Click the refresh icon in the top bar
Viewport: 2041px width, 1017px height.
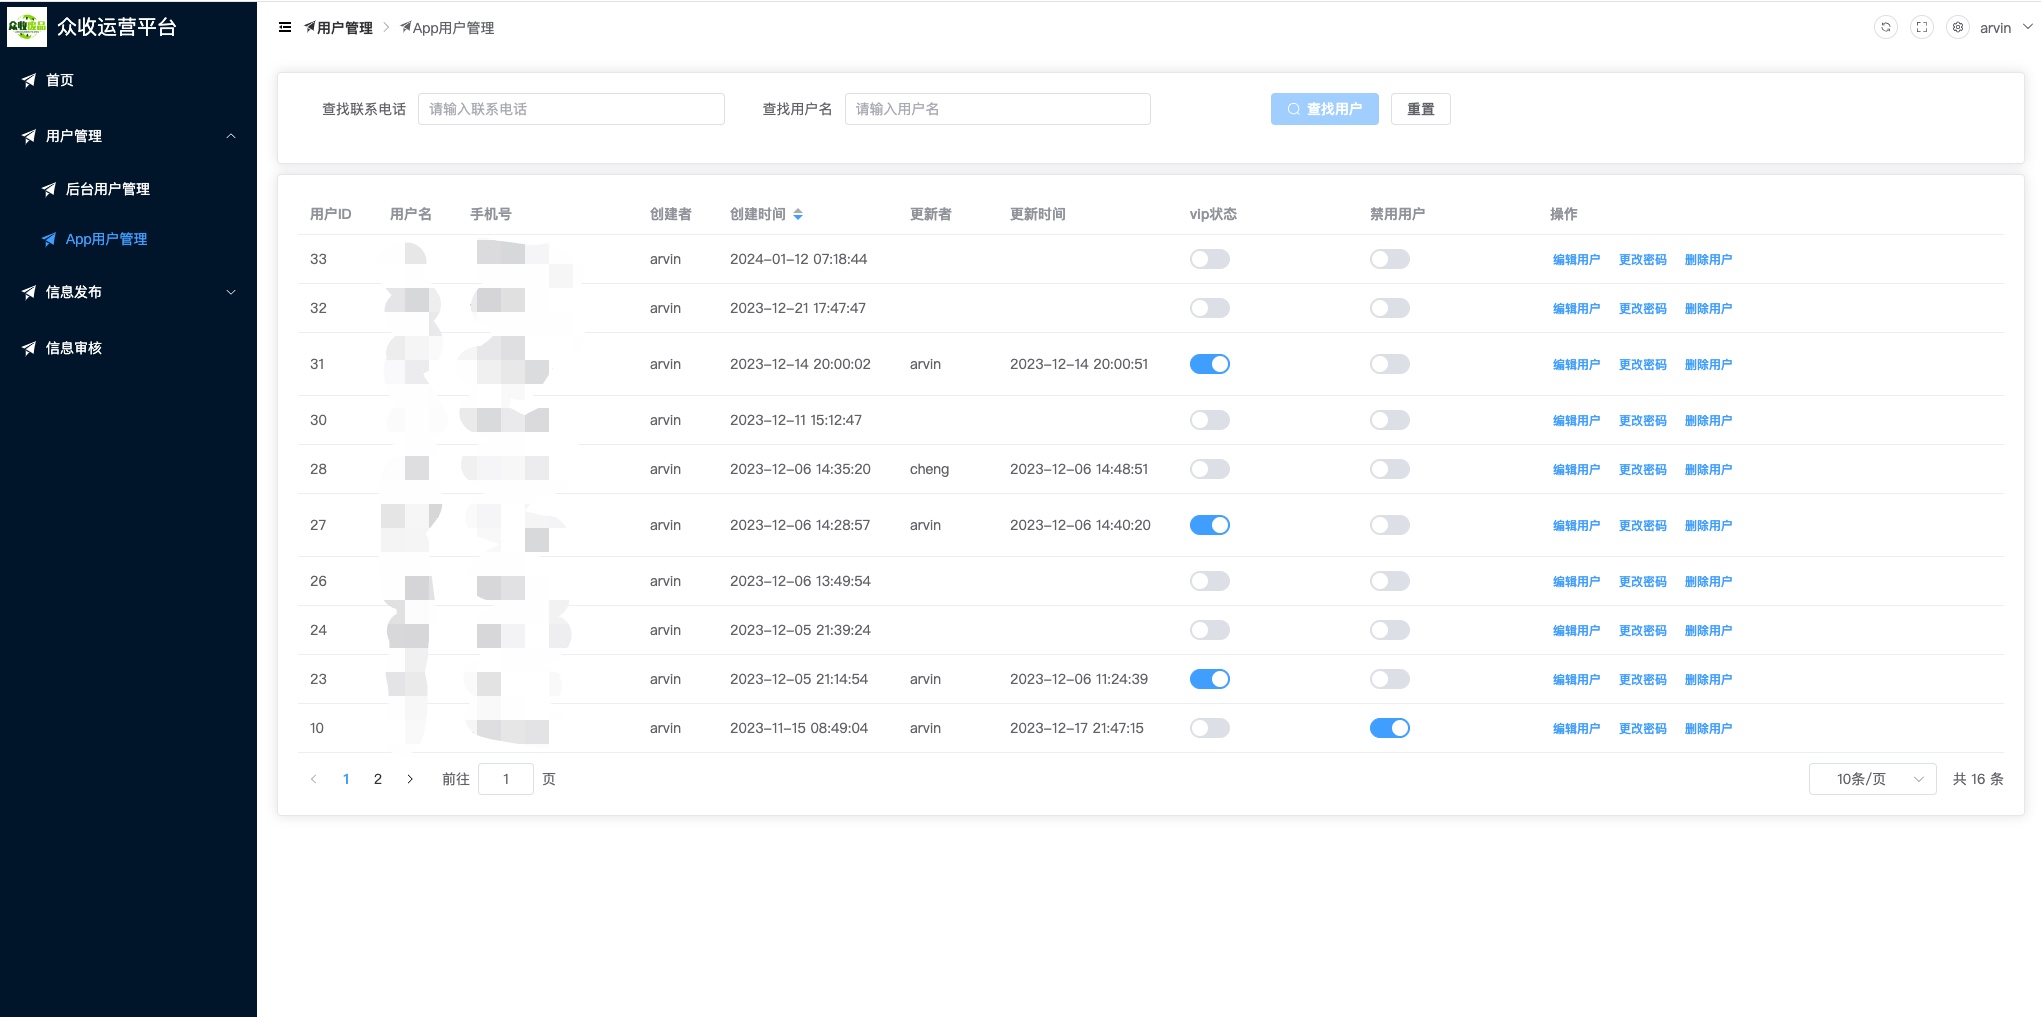click(x=1886, y=27)
